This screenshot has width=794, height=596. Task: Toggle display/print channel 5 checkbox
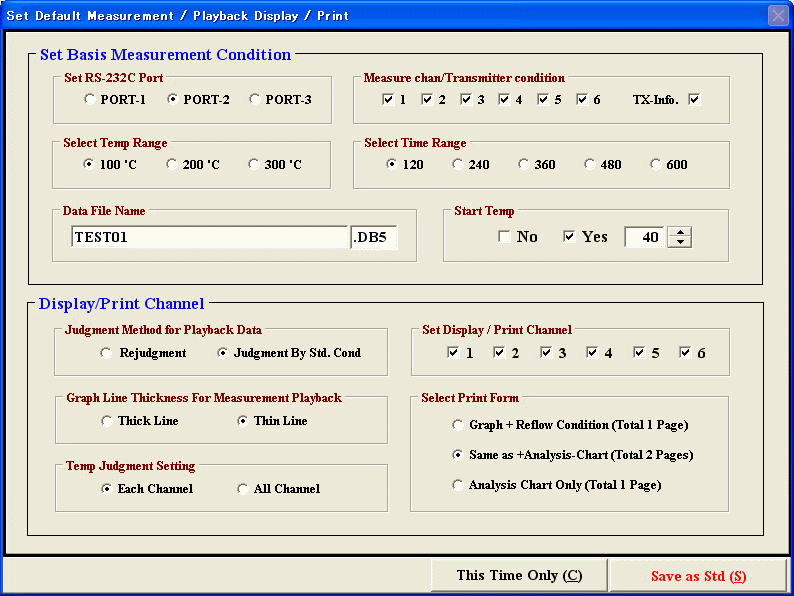[639, 352]
